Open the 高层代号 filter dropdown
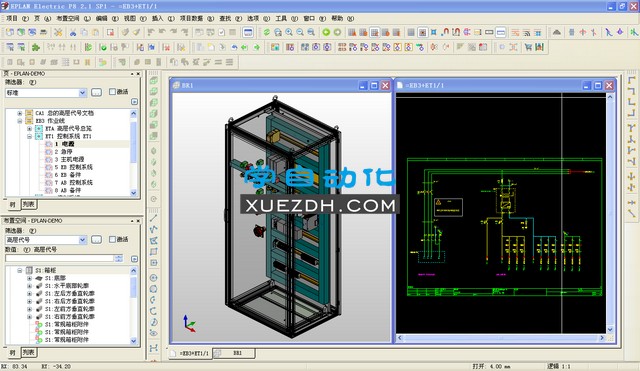This screenshot has height=371, width=640. [82, 240]
